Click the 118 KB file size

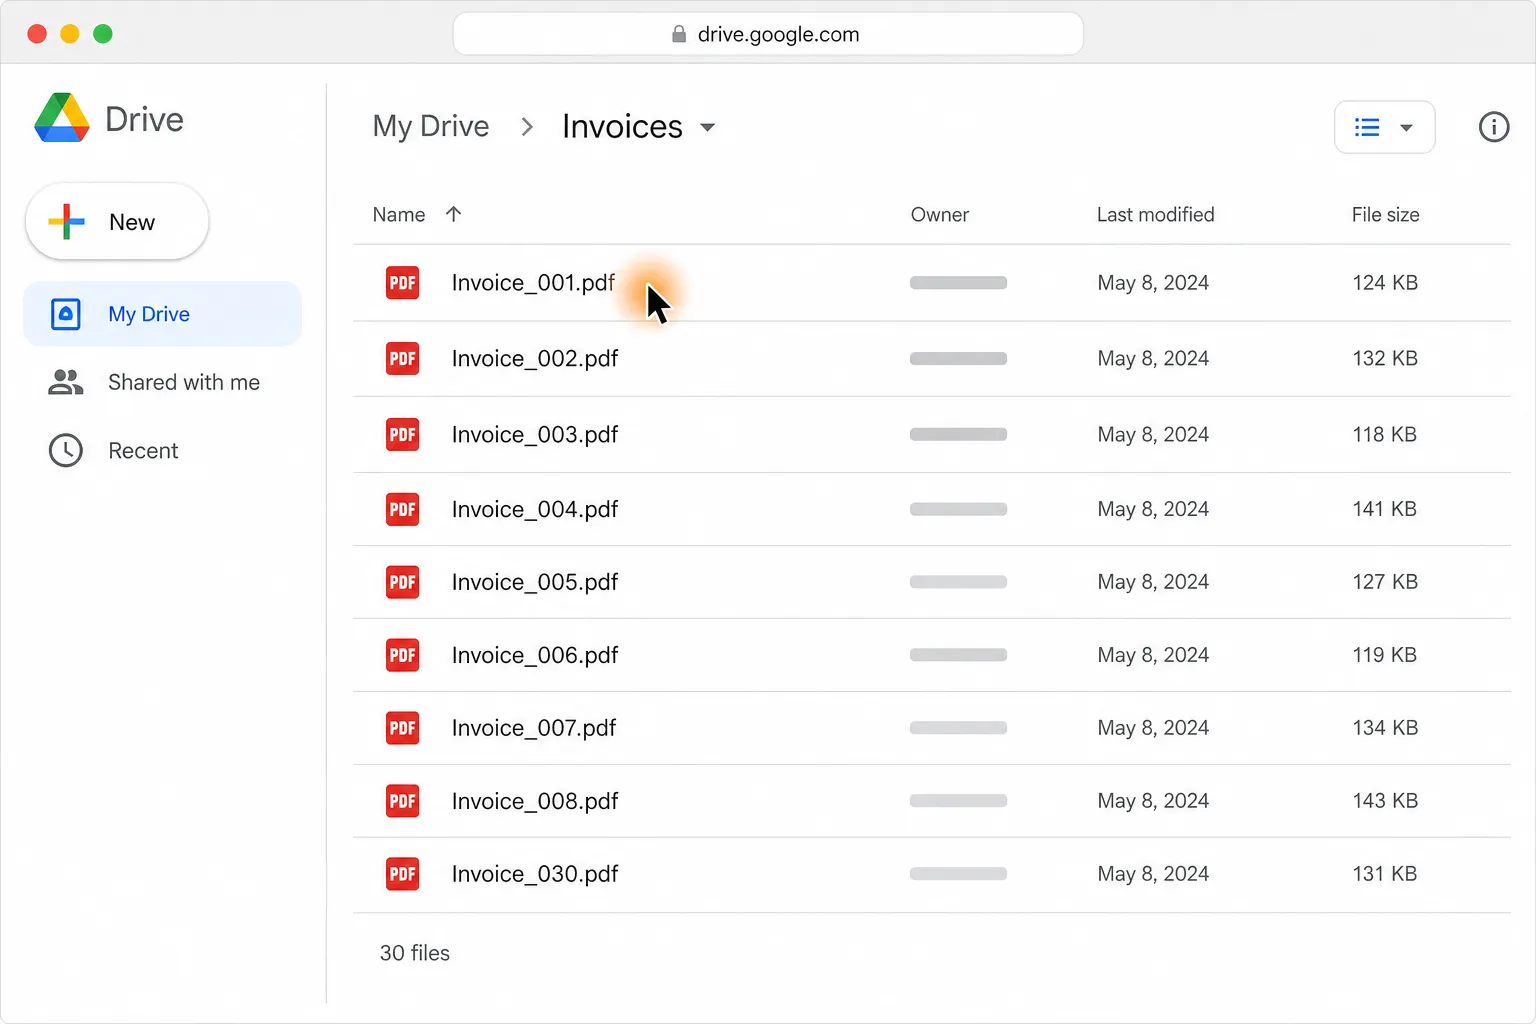point(1385,434)
